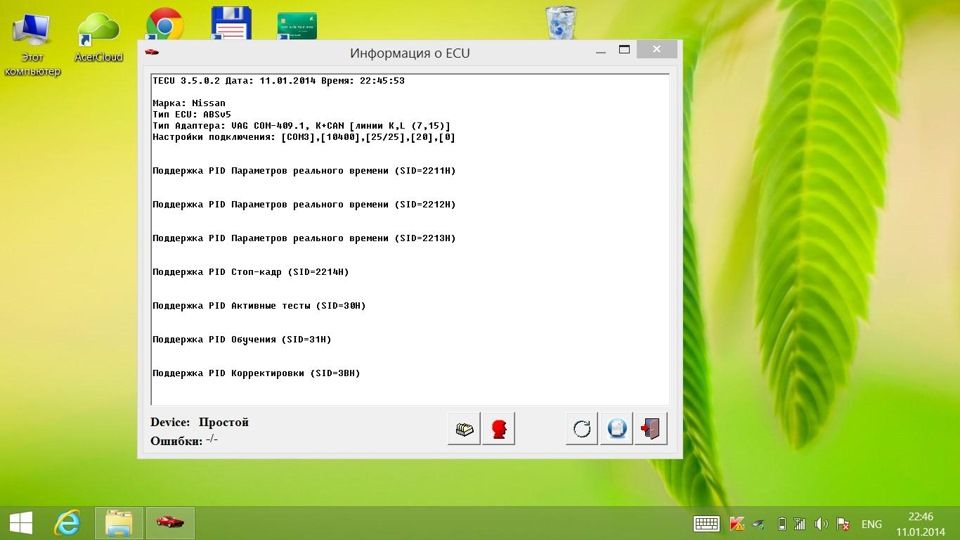Open the on-screen keyboard from tray
The image size is (960, 540).
707,523
